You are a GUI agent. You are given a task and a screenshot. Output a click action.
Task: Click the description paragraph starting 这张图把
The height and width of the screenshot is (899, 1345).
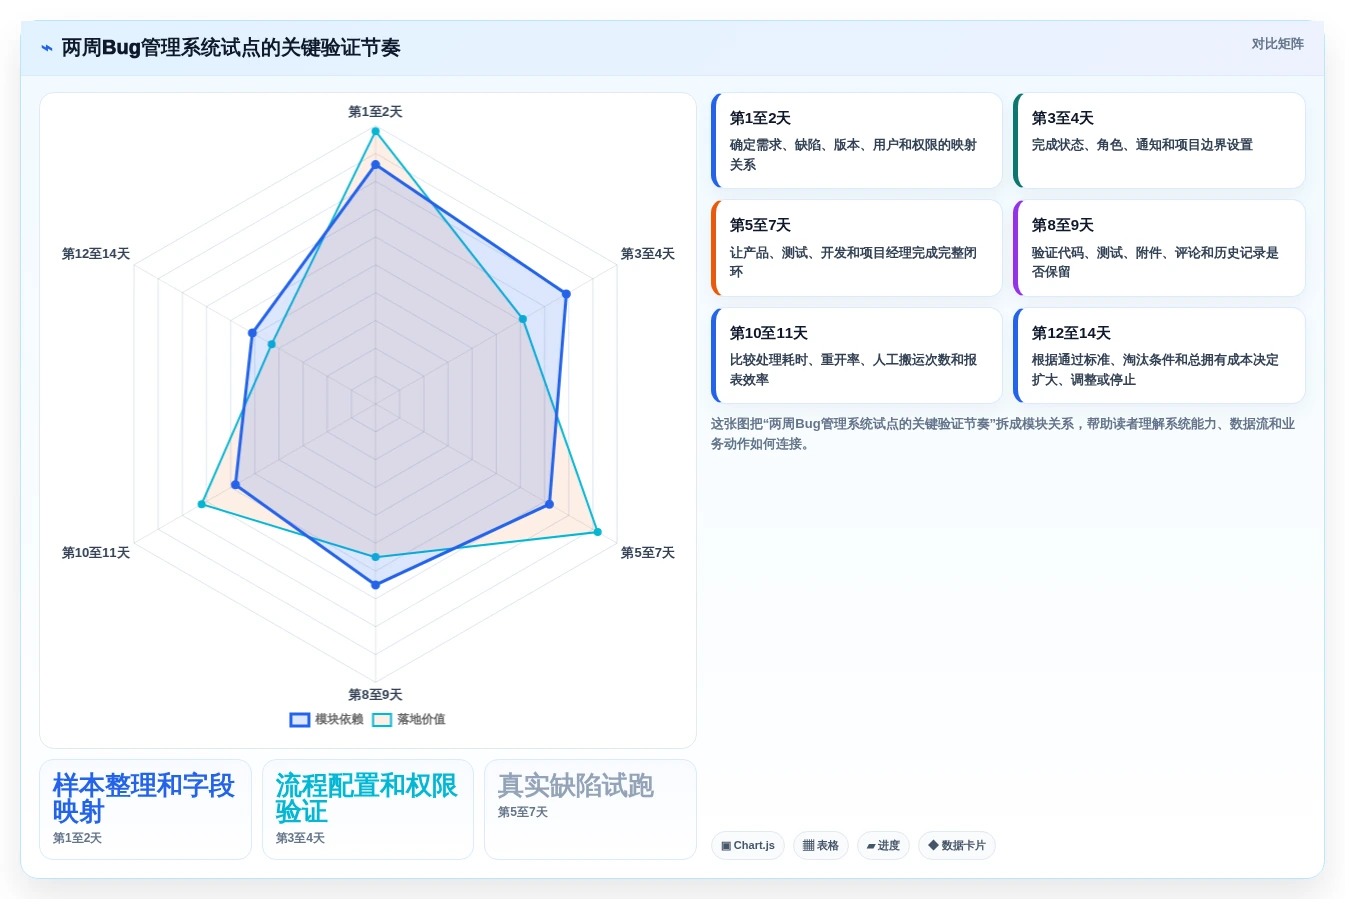pos(1003,434)
